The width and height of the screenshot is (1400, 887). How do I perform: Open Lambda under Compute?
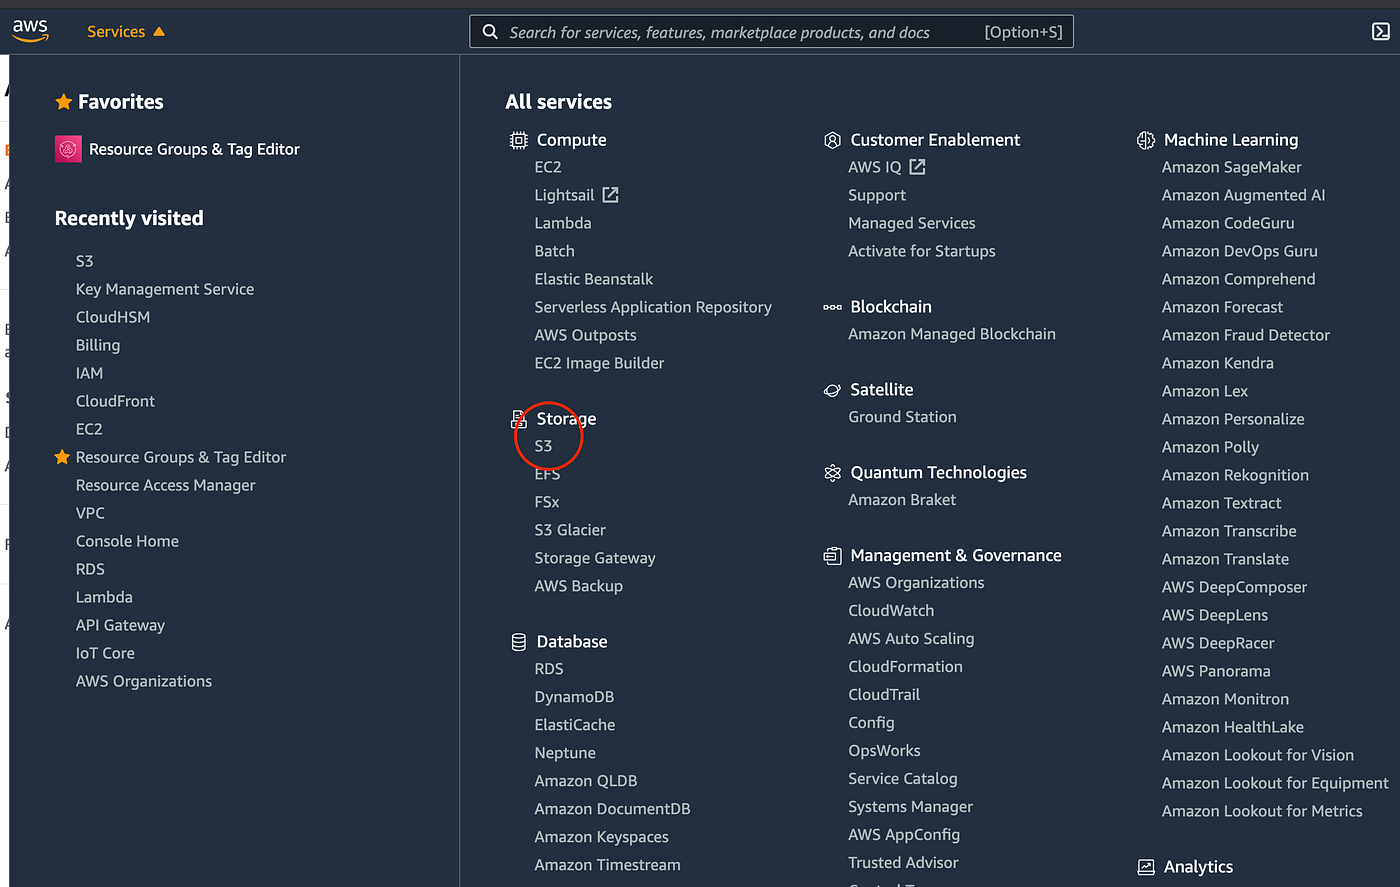pyautogui.click(x=563, y=223)
